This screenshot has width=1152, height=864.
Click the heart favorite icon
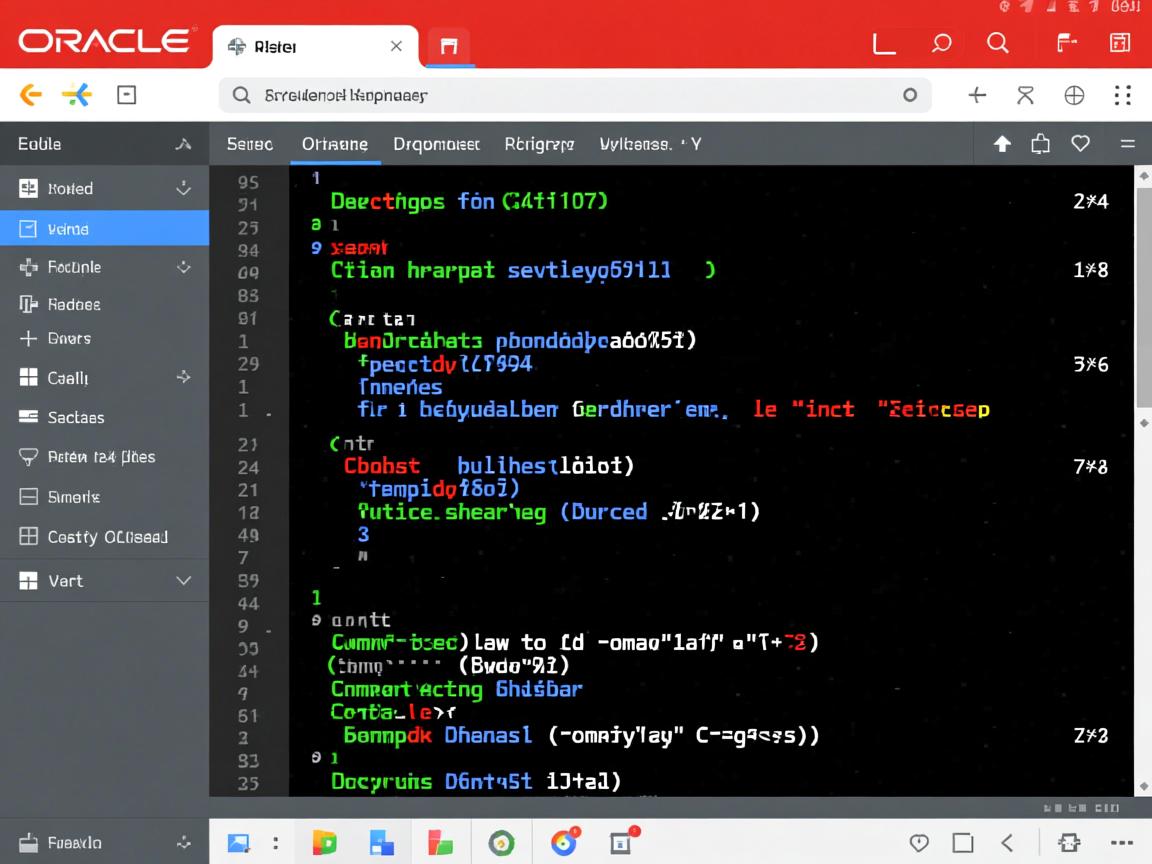1080,144
